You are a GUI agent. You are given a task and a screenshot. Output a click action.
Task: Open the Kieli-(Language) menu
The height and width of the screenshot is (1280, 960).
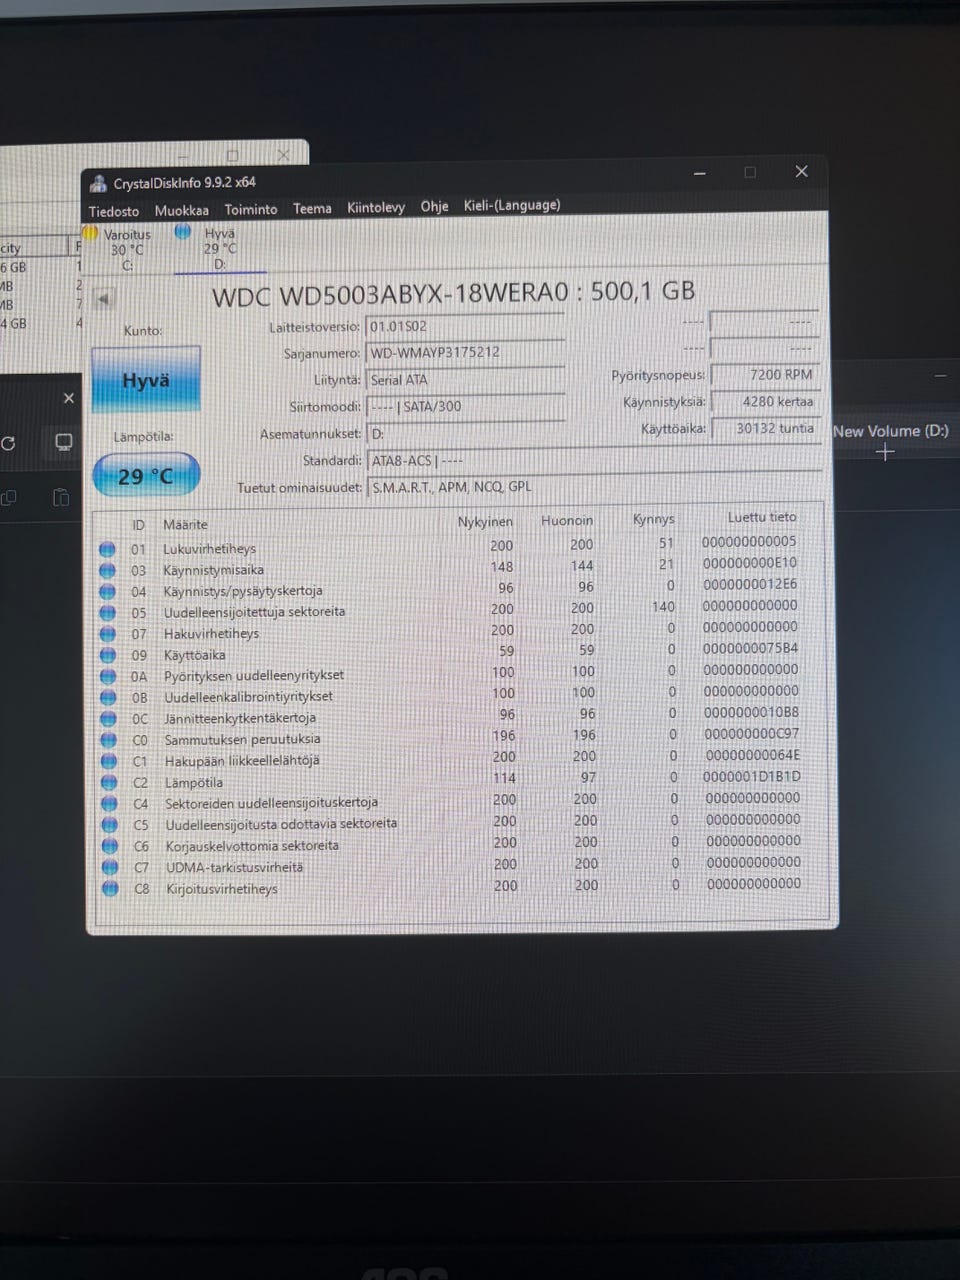point(512,205)
